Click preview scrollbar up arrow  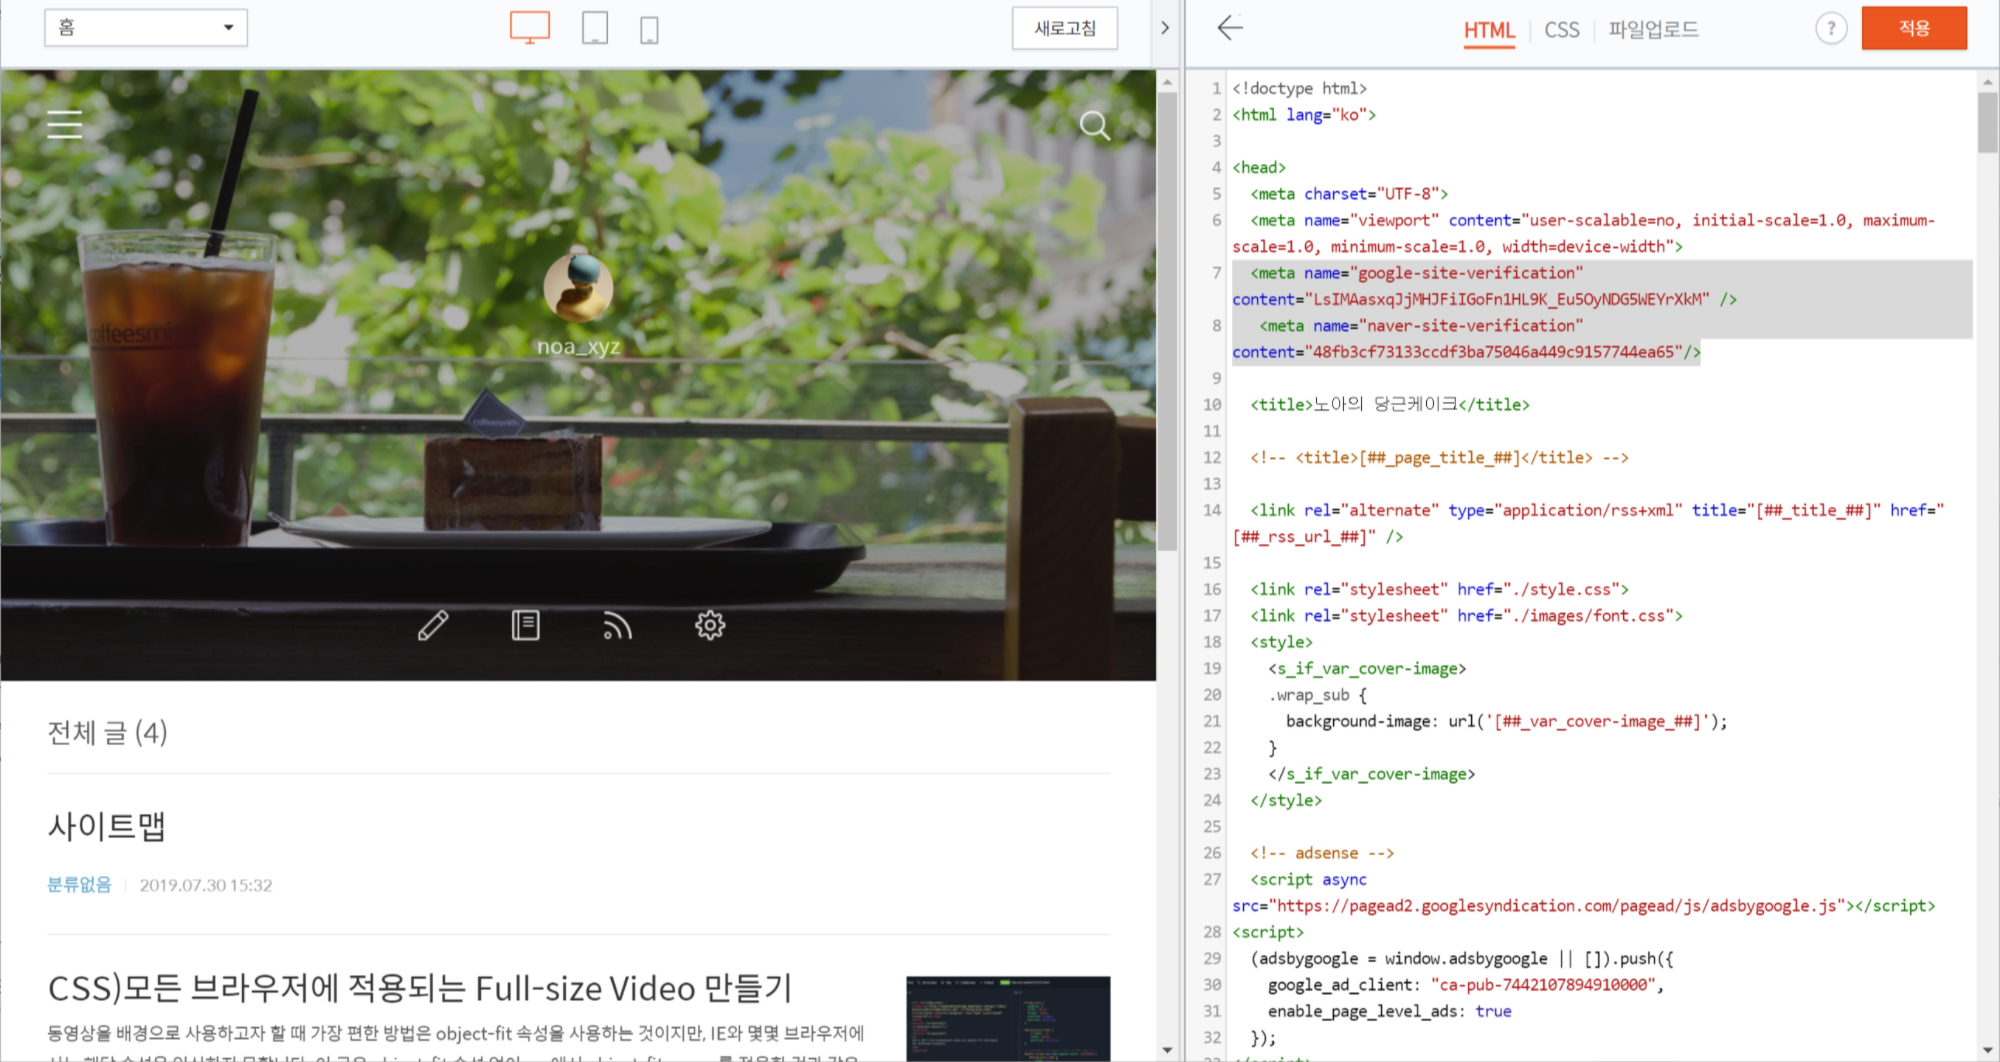pyautogui.click(x=1167, y=82)
